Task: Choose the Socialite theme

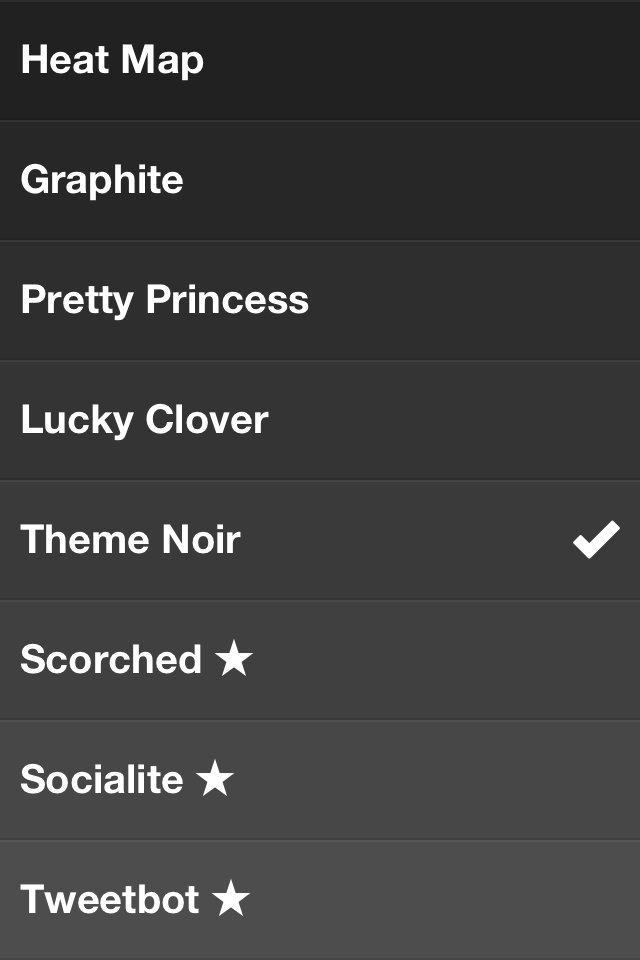Action: pyautogui.click(x=320, y=780)
